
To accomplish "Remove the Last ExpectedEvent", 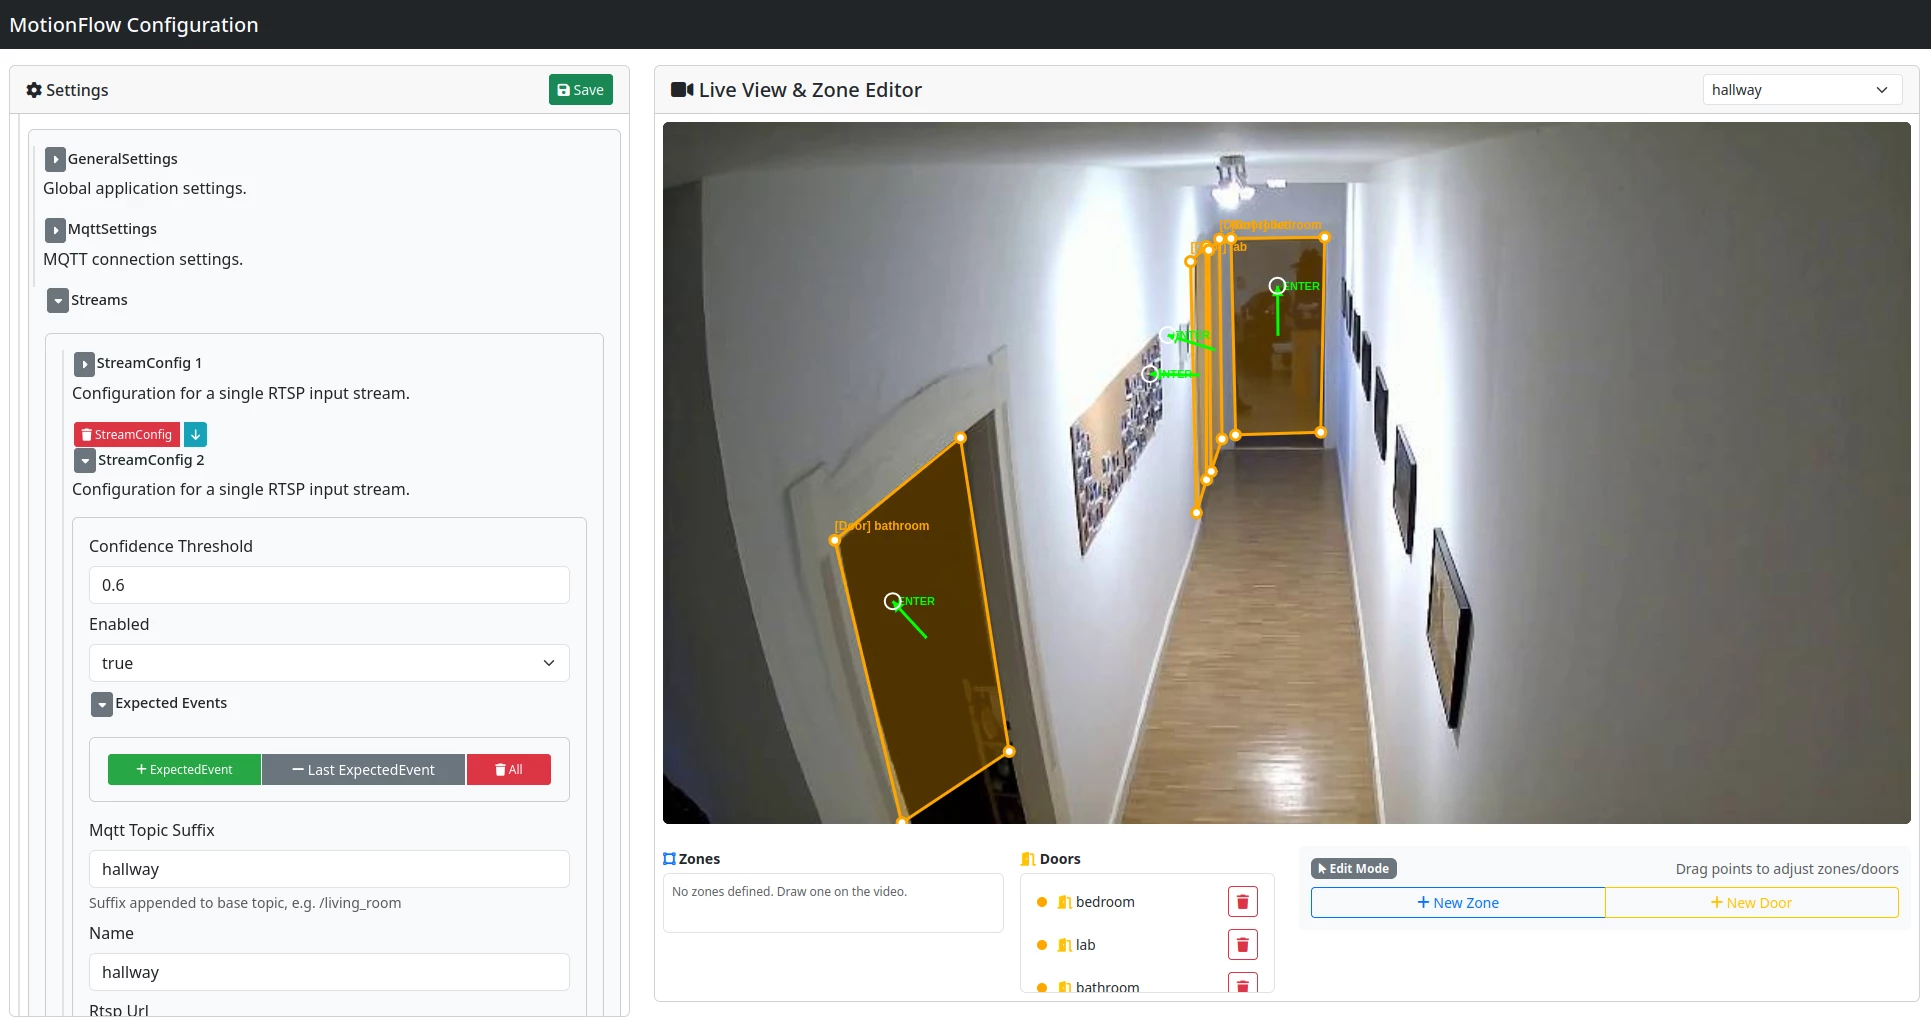I will pyautogui.click(x=364, y=770).
